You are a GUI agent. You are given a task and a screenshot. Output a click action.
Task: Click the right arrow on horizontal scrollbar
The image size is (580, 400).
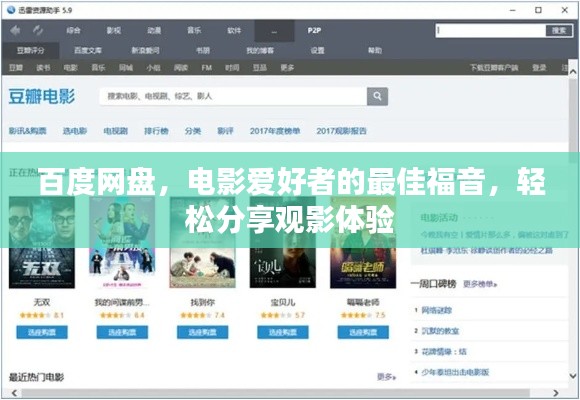click(x=556, y=393)
